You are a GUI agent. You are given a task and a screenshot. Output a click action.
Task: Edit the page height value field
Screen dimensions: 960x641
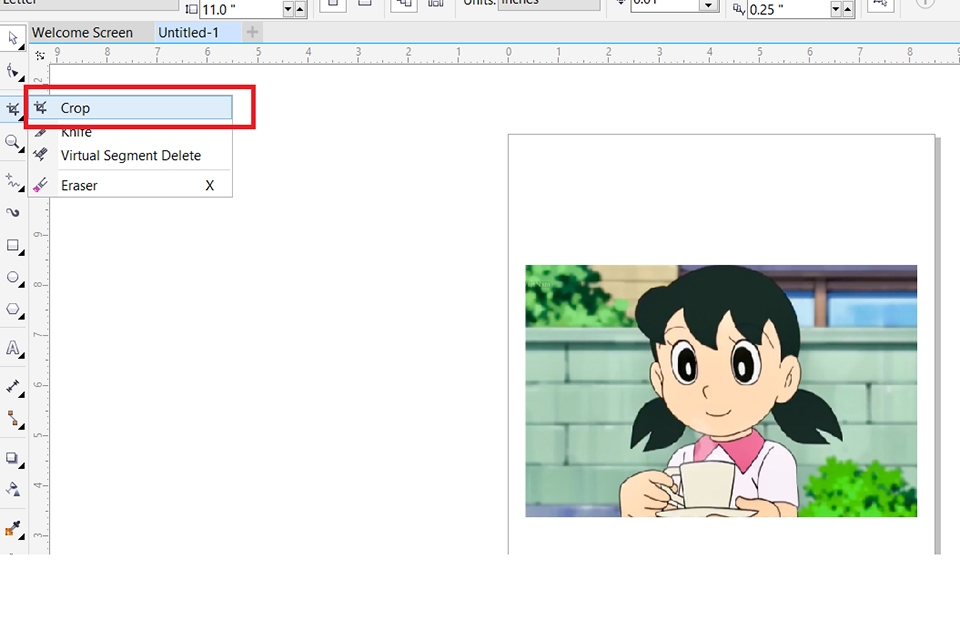click(x=240, y=9)
